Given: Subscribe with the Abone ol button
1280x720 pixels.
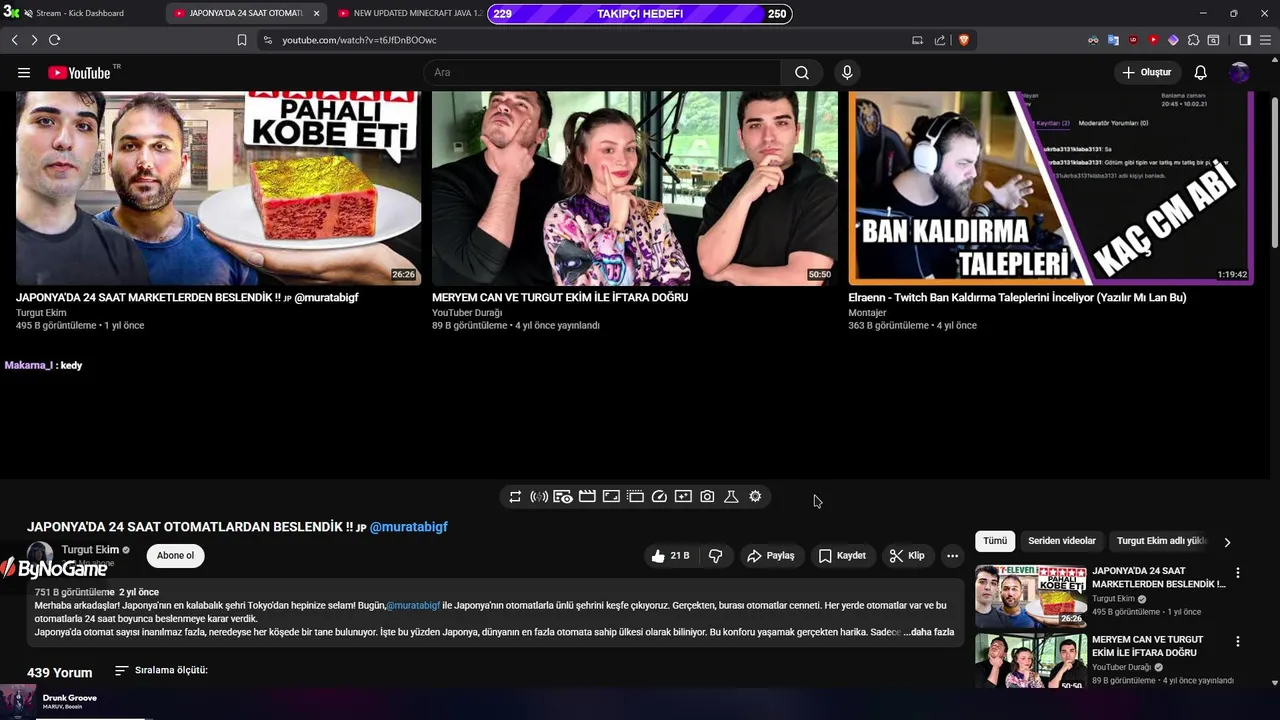Looking at the screenshot, I should click(175, 556).
